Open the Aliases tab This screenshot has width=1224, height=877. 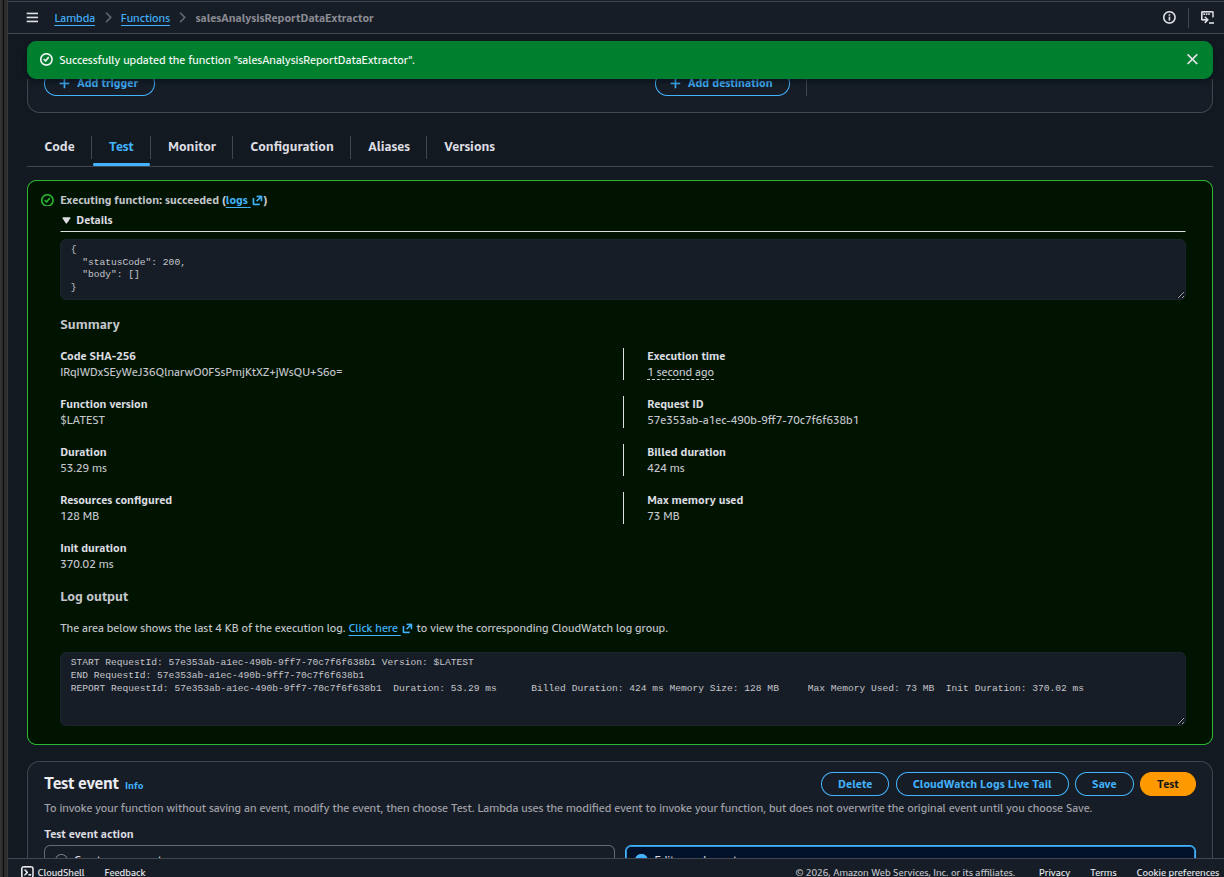coord(389,147)
